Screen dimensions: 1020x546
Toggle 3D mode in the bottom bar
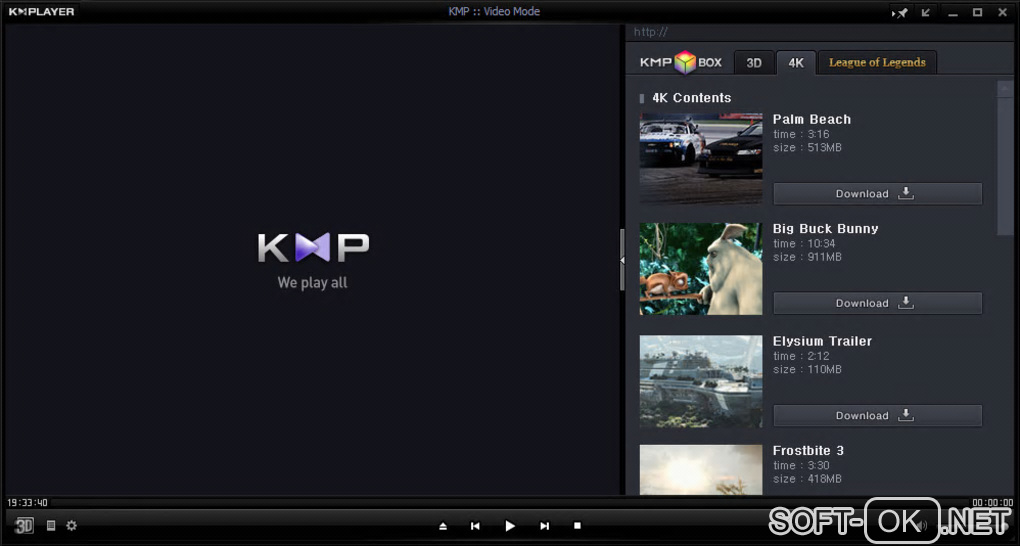[x=24, y=525]
